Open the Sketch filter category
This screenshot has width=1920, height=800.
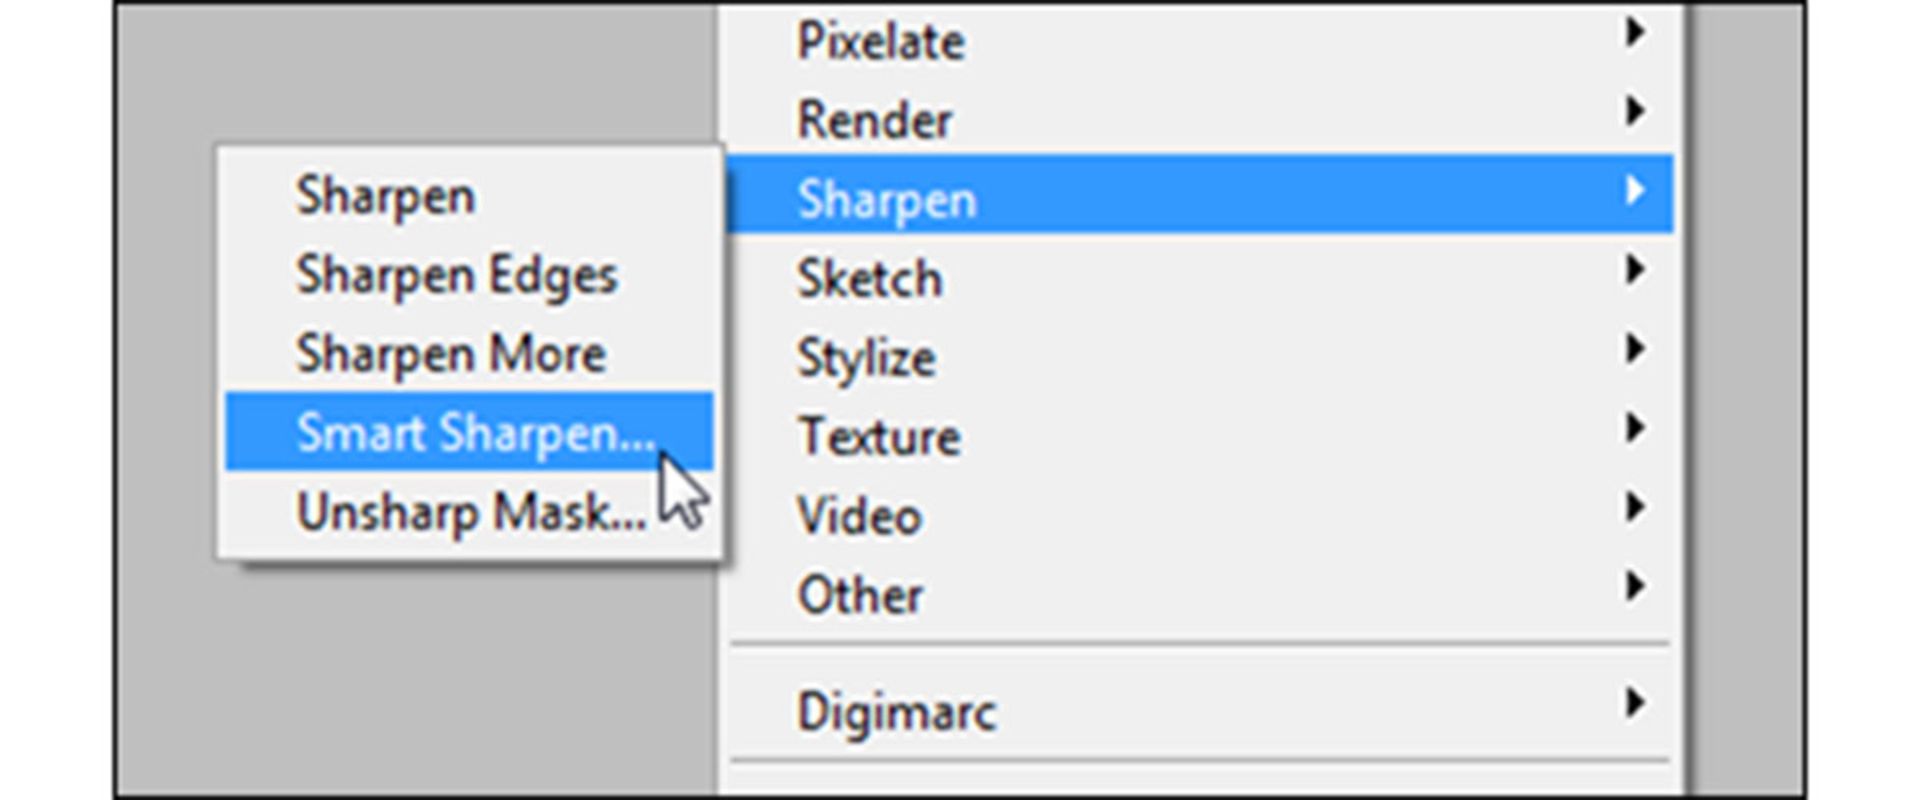click(1200, 275)
